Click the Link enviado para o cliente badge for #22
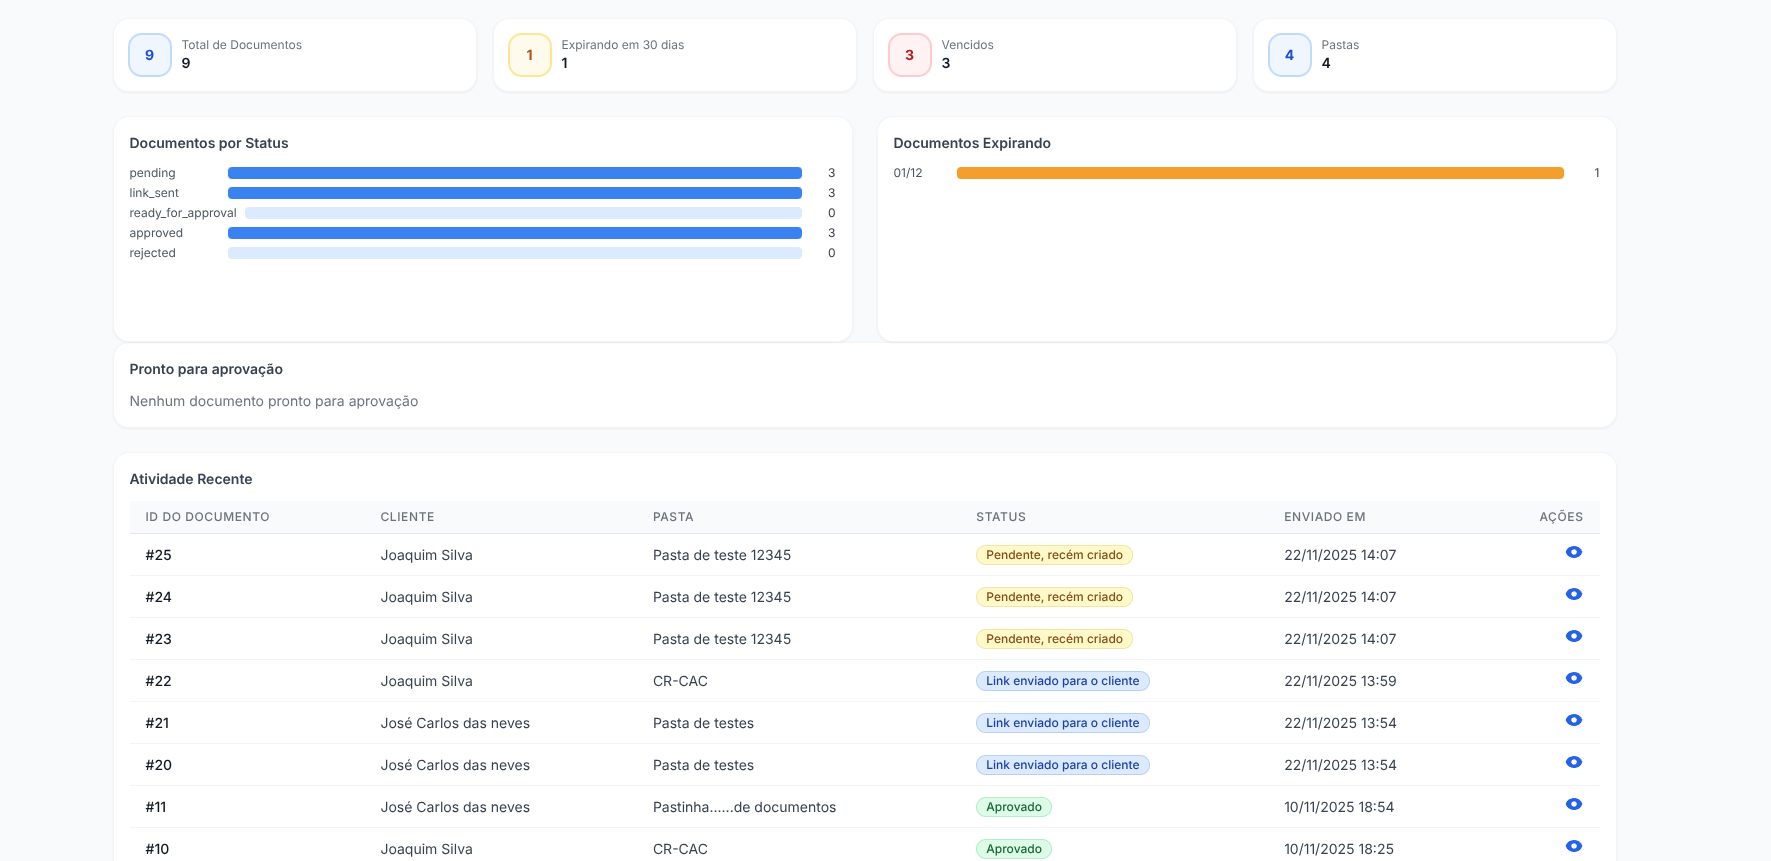Image resolution: width=1771 pixels, height=861 pixels. [1063, 681]
